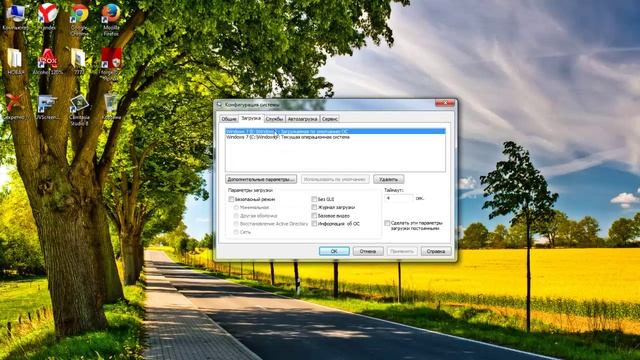This screenshot has height=360, width=640.
Task: Tick the make boot settings permanent checkbox
Action: (x=387, y=223)
